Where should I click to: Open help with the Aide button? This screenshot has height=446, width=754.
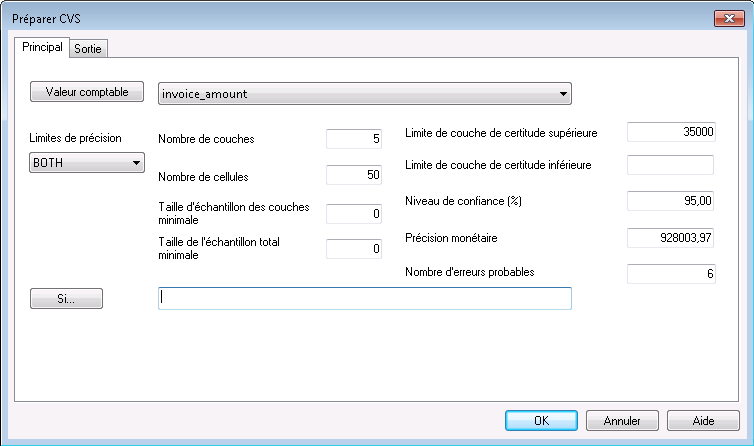click(703, 420)
